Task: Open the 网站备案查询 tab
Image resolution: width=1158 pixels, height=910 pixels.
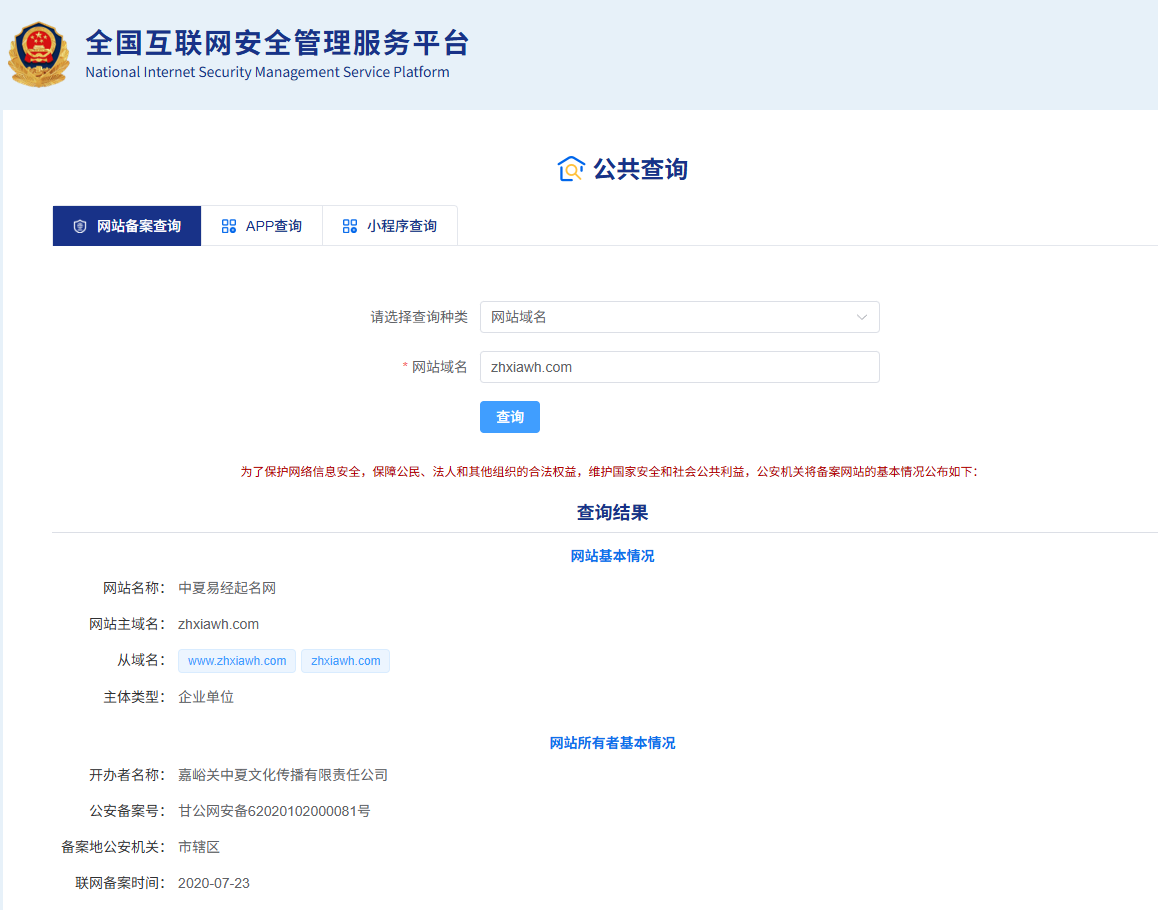Action: point(127,226)
